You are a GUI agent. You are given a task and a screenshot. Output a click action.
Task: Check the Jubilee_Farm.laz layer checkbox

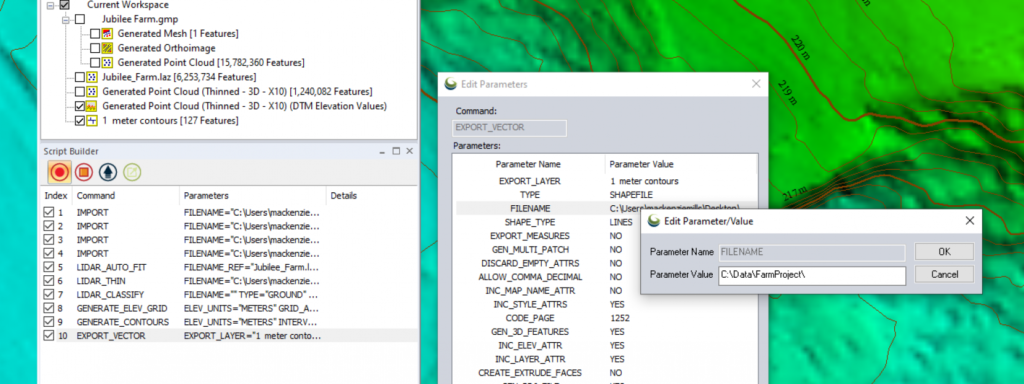click(x=80, y=77)
